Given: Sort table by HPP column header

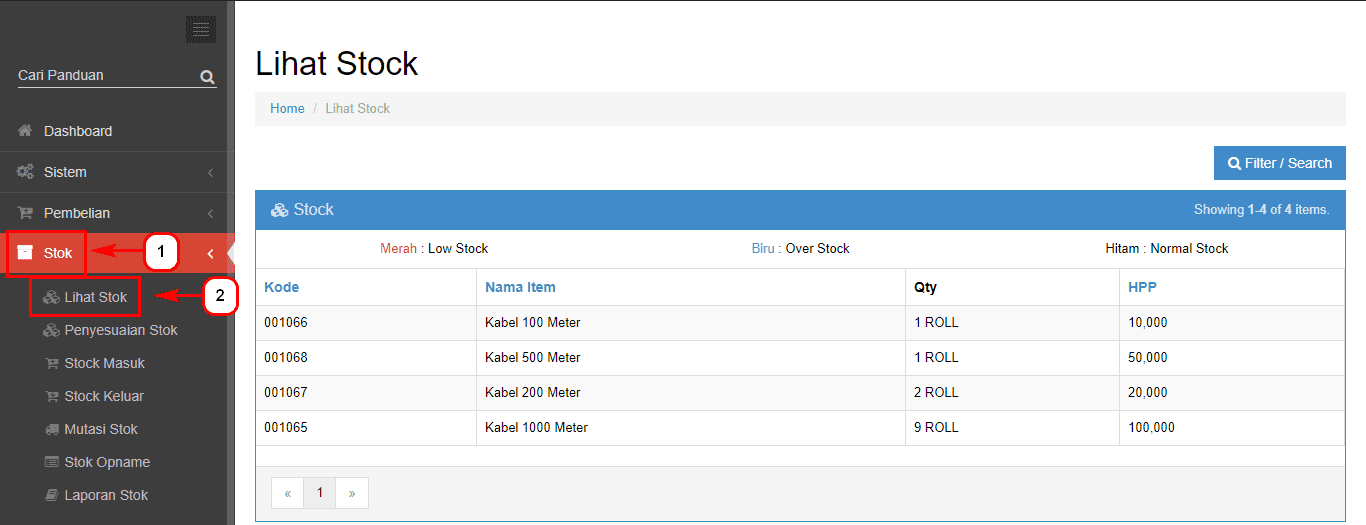Looking at the screenshot, I should (x=1142, y=287).
